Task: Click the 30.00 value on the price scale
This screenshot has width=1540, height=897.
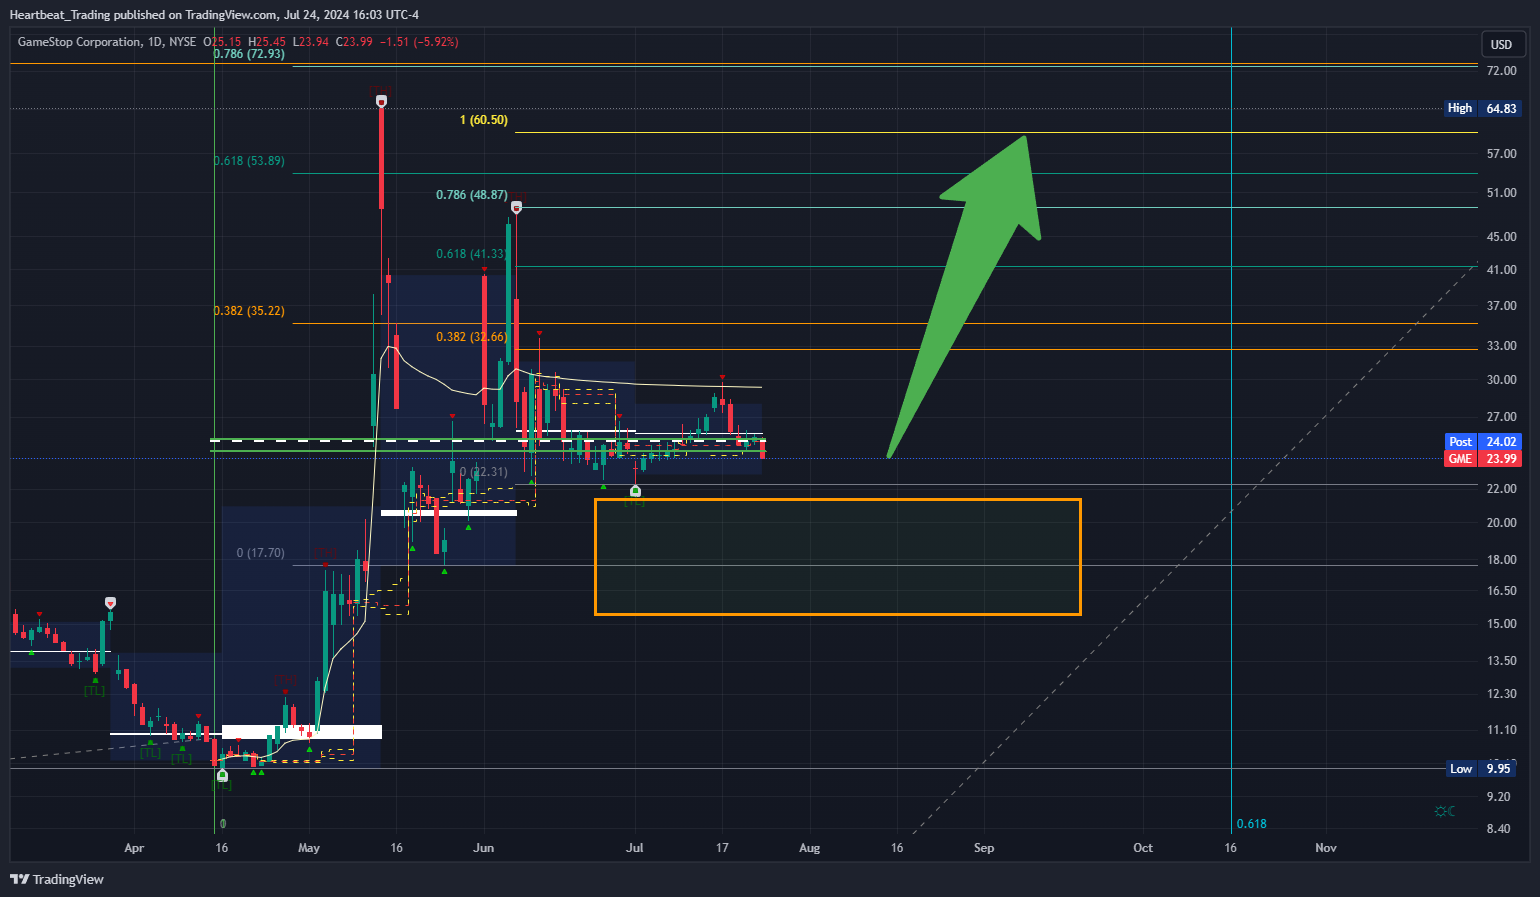Action: pos(1502,380)
